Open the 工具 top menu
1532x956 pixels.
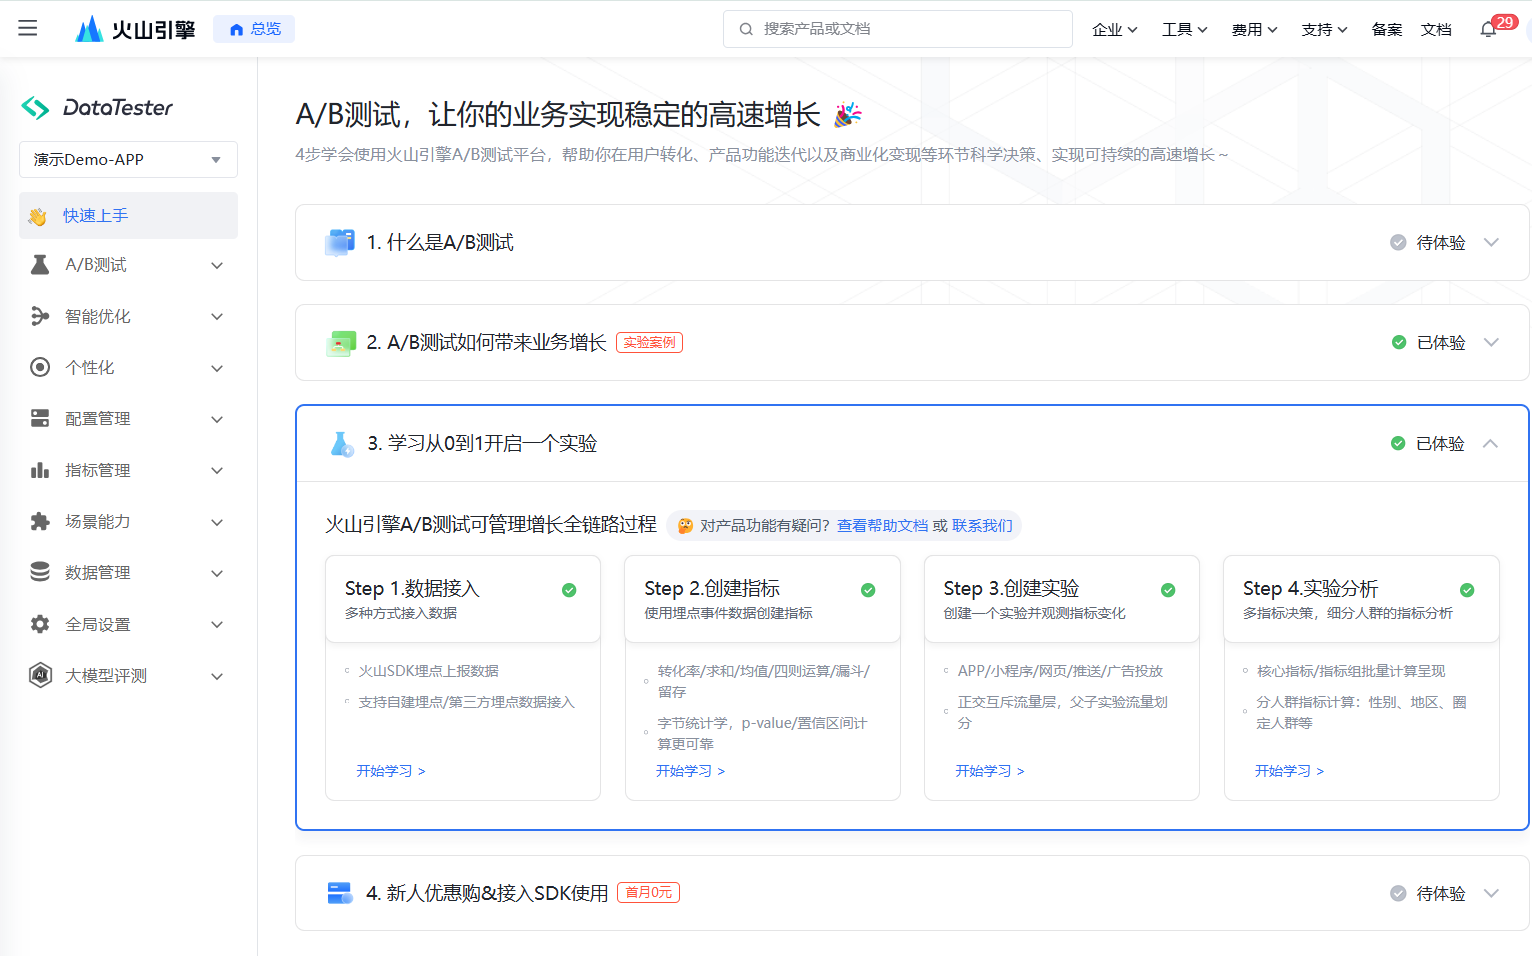coord(1185,30)
